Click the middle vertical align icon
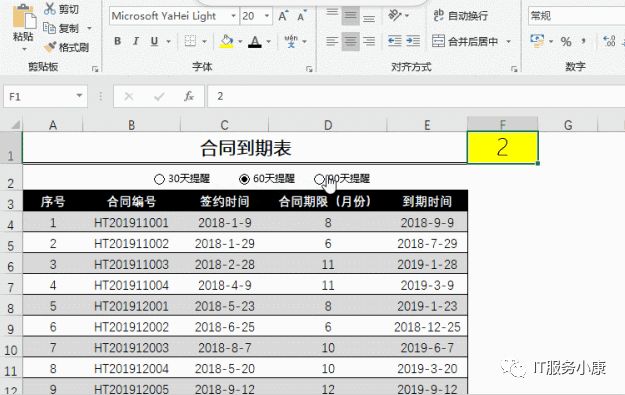The height and width of the screenshot is (395, 625). coord(350,16)
